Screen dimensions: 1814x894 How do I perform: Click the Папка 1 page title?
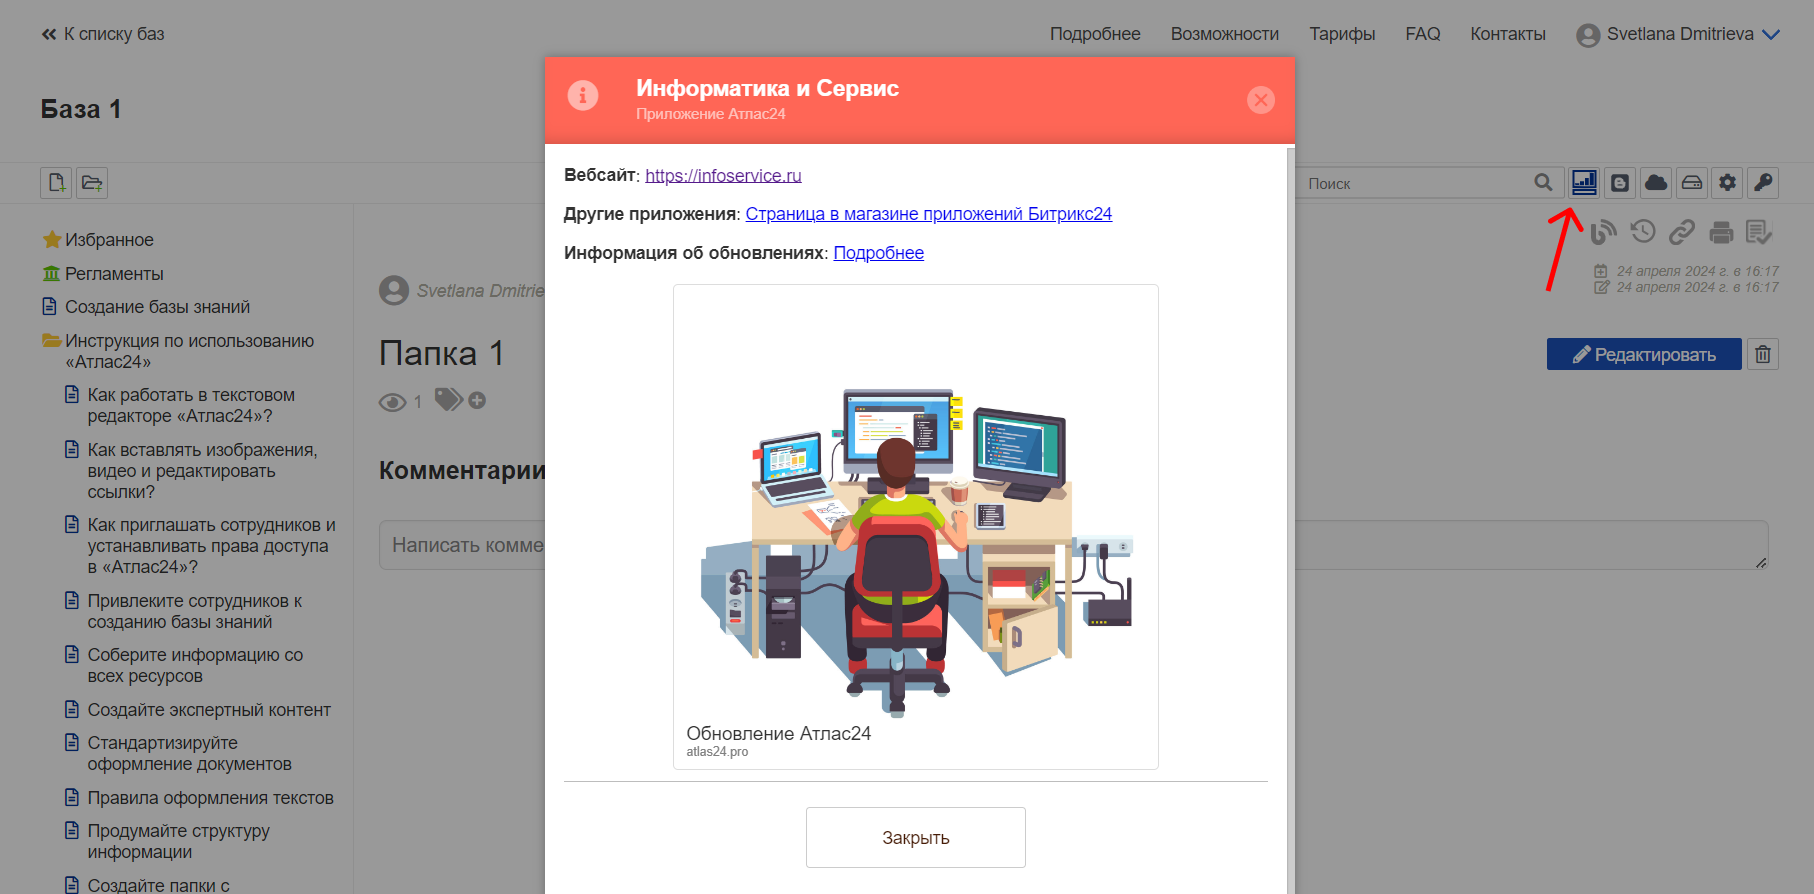click(x=441, y=353)
